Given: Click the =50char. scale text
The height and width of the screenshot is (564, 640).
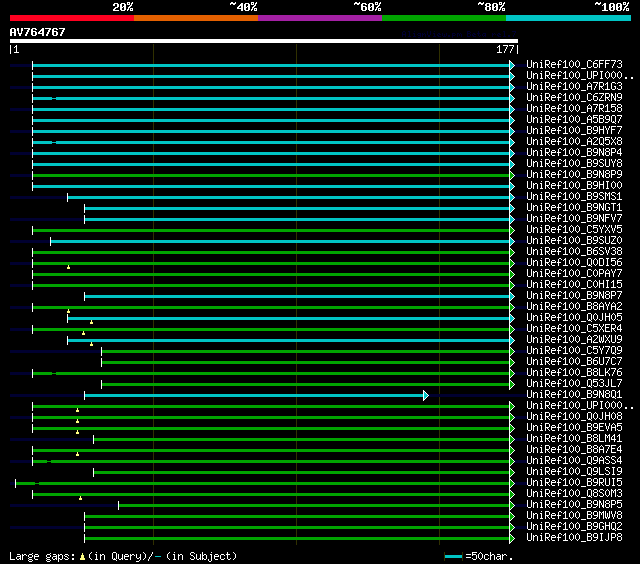Looking at the screenshot, I should pos(489,556).
